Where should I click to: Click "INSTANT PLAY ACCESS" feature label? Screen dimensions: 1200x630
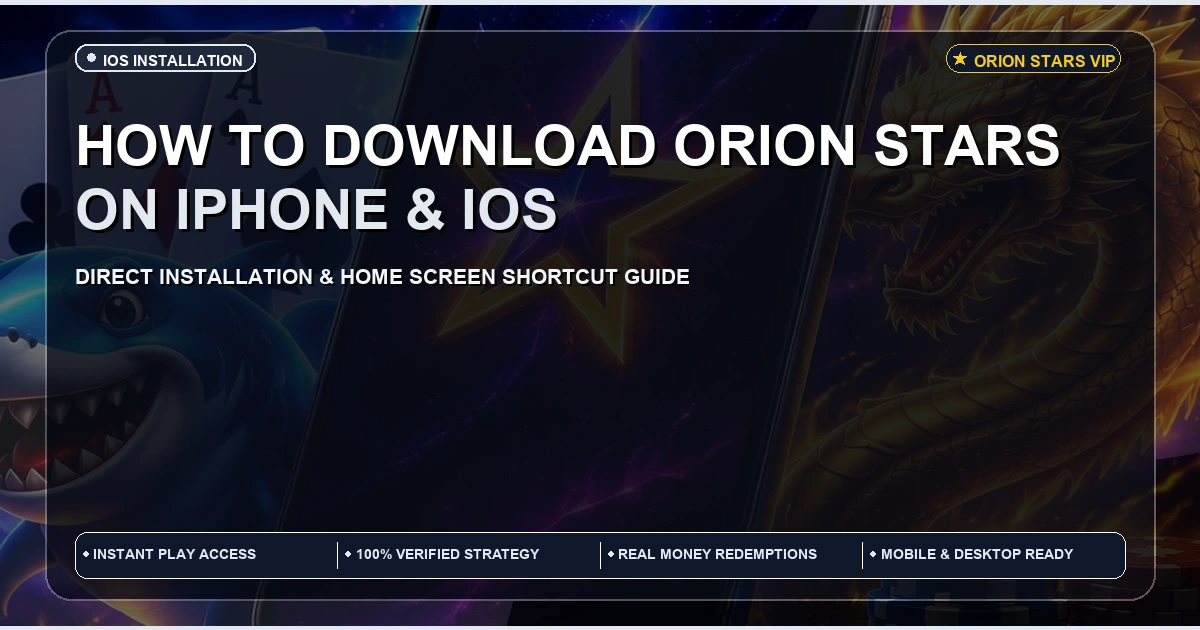click(x=174, y=554)
